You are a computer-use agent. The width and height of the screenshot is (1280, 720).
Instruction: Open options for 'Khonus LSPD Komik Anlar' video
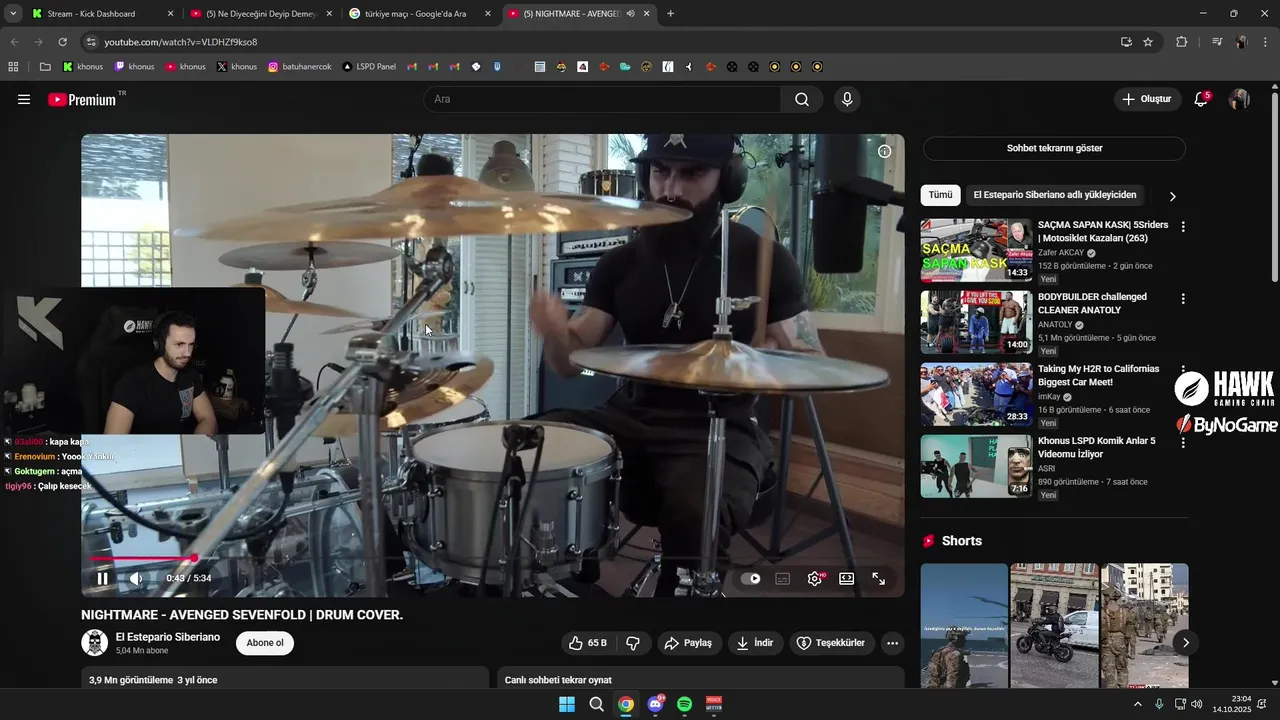1183,443
